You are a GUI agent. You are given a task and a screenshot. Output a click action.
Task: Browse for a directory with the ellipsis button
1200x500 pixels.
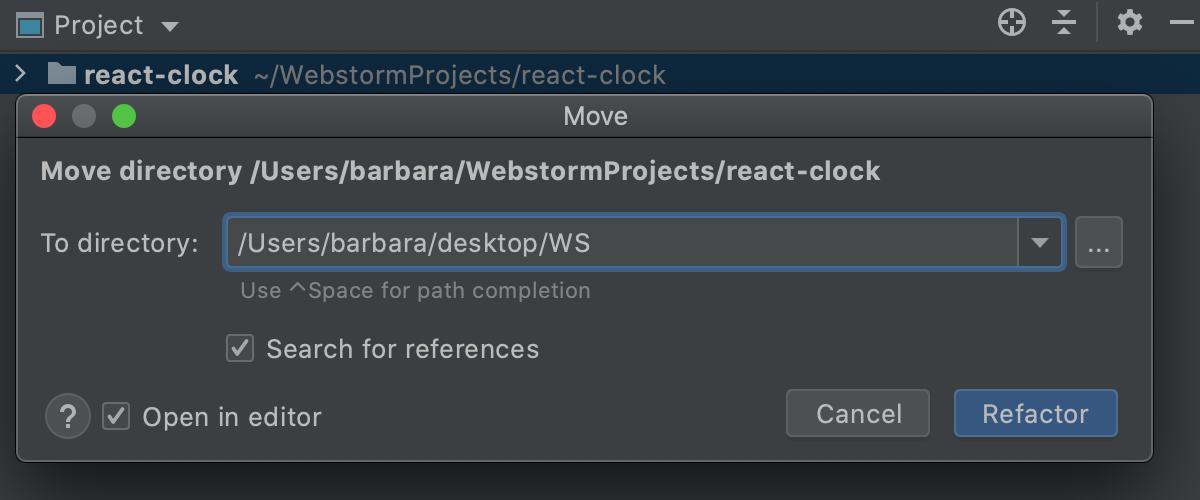click(1099, 243)
